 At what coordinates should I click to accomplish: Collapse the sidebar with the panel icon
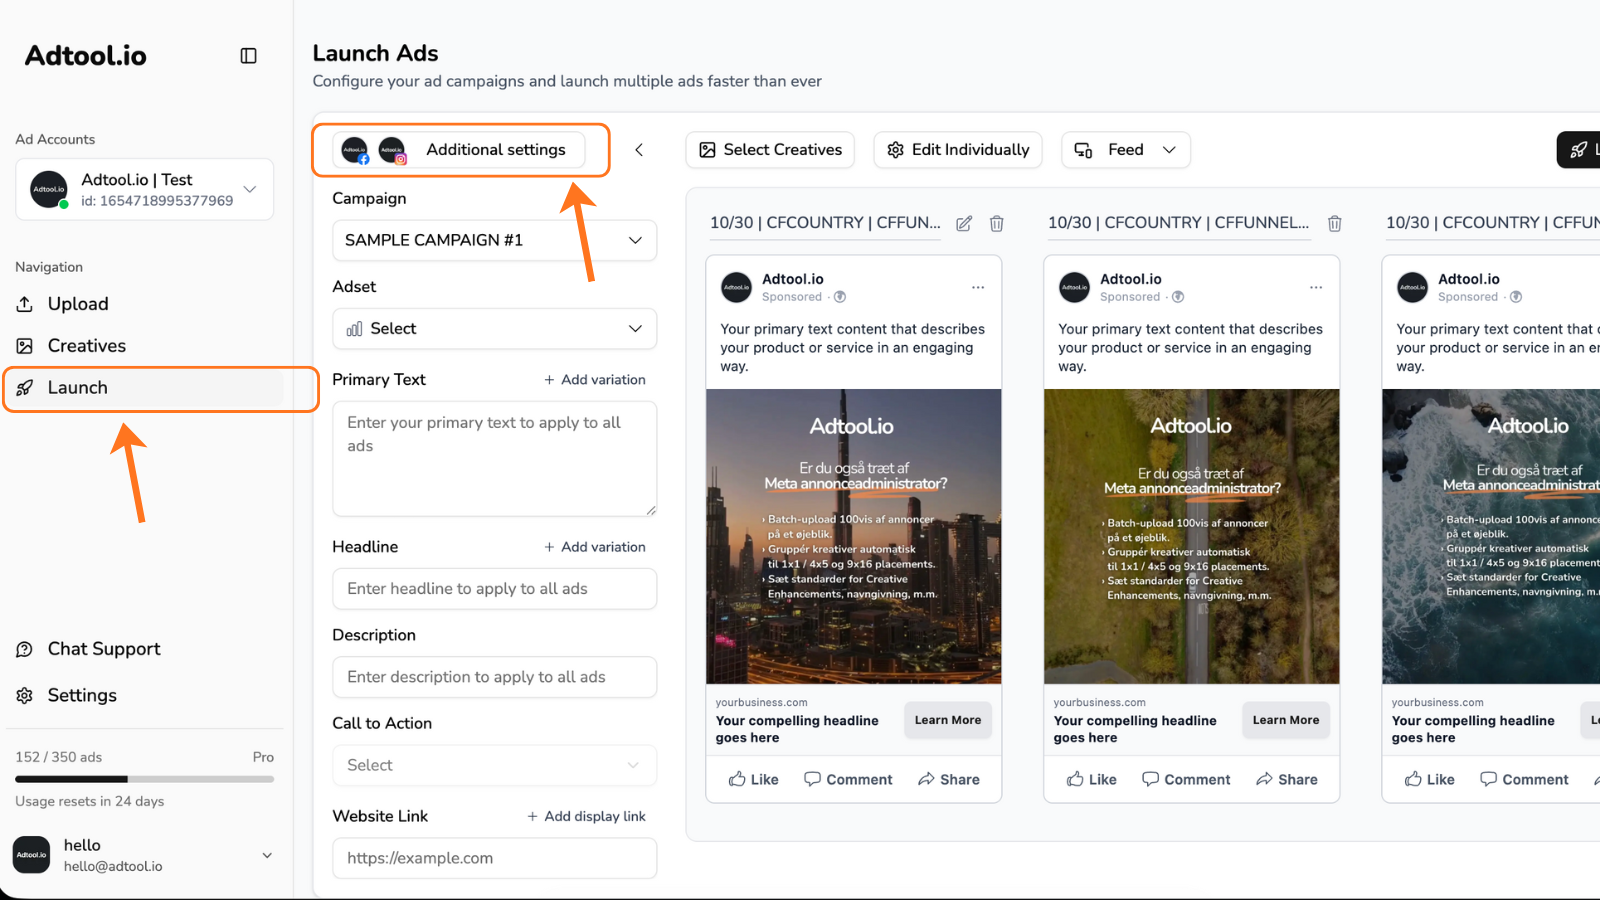coord(249,56)
